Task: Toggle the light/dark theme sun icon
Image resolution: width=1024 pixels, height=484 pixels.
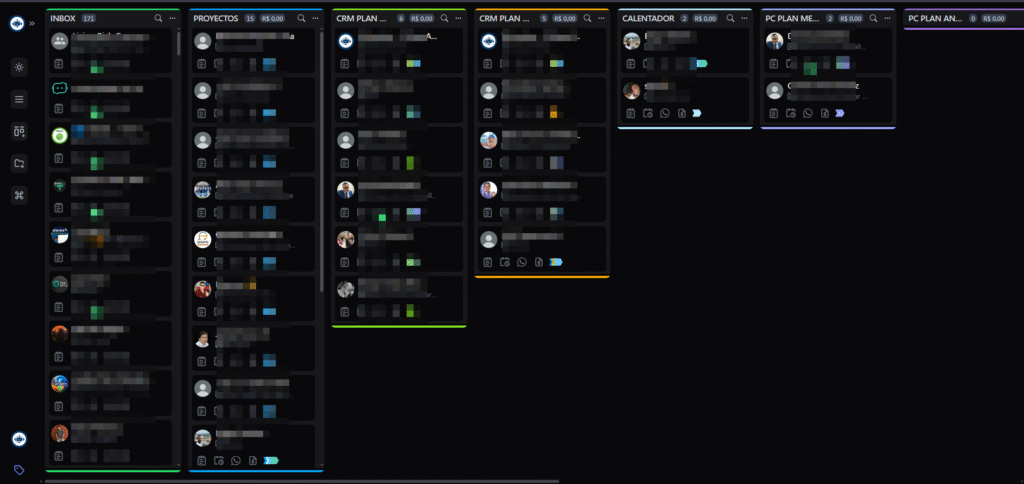Action: (x=19, y=67)
